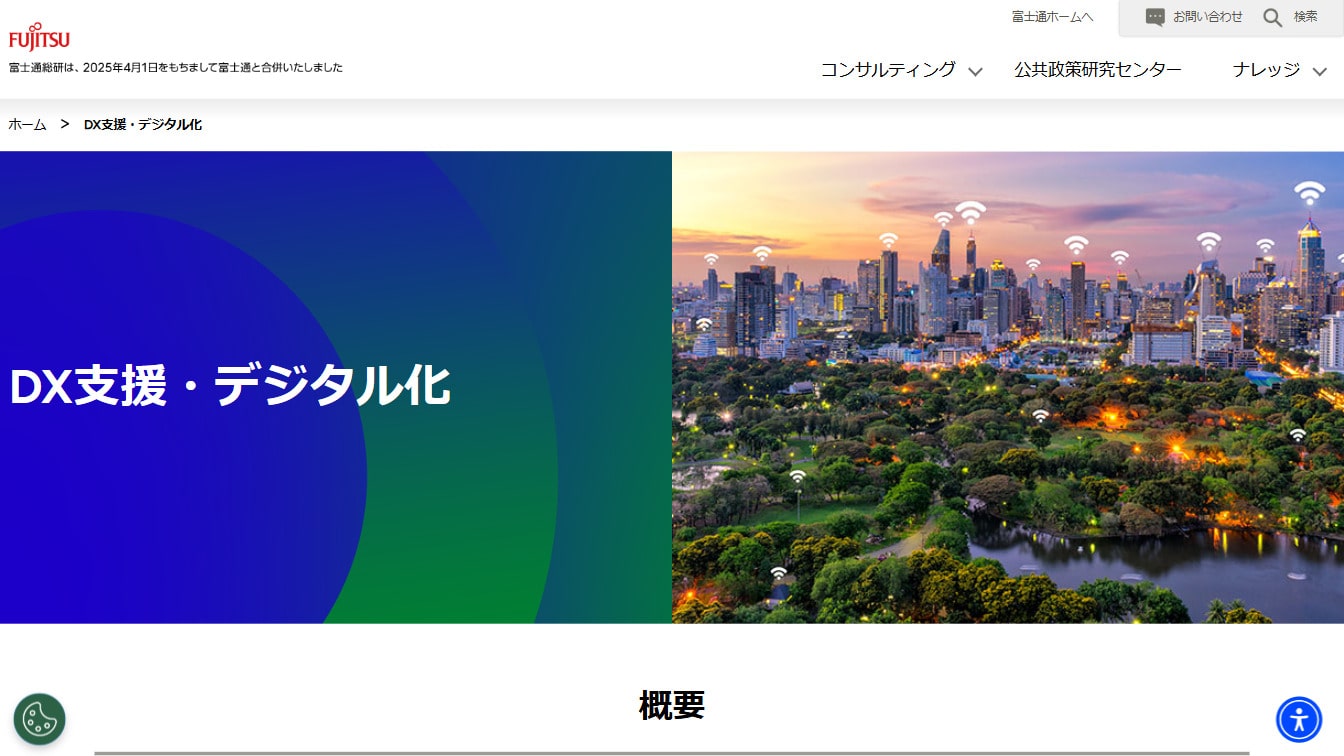Screen dimensions: 1344x756
Task: Expand the ナレッジ chevron arrow
Action: pos(1319,71)
